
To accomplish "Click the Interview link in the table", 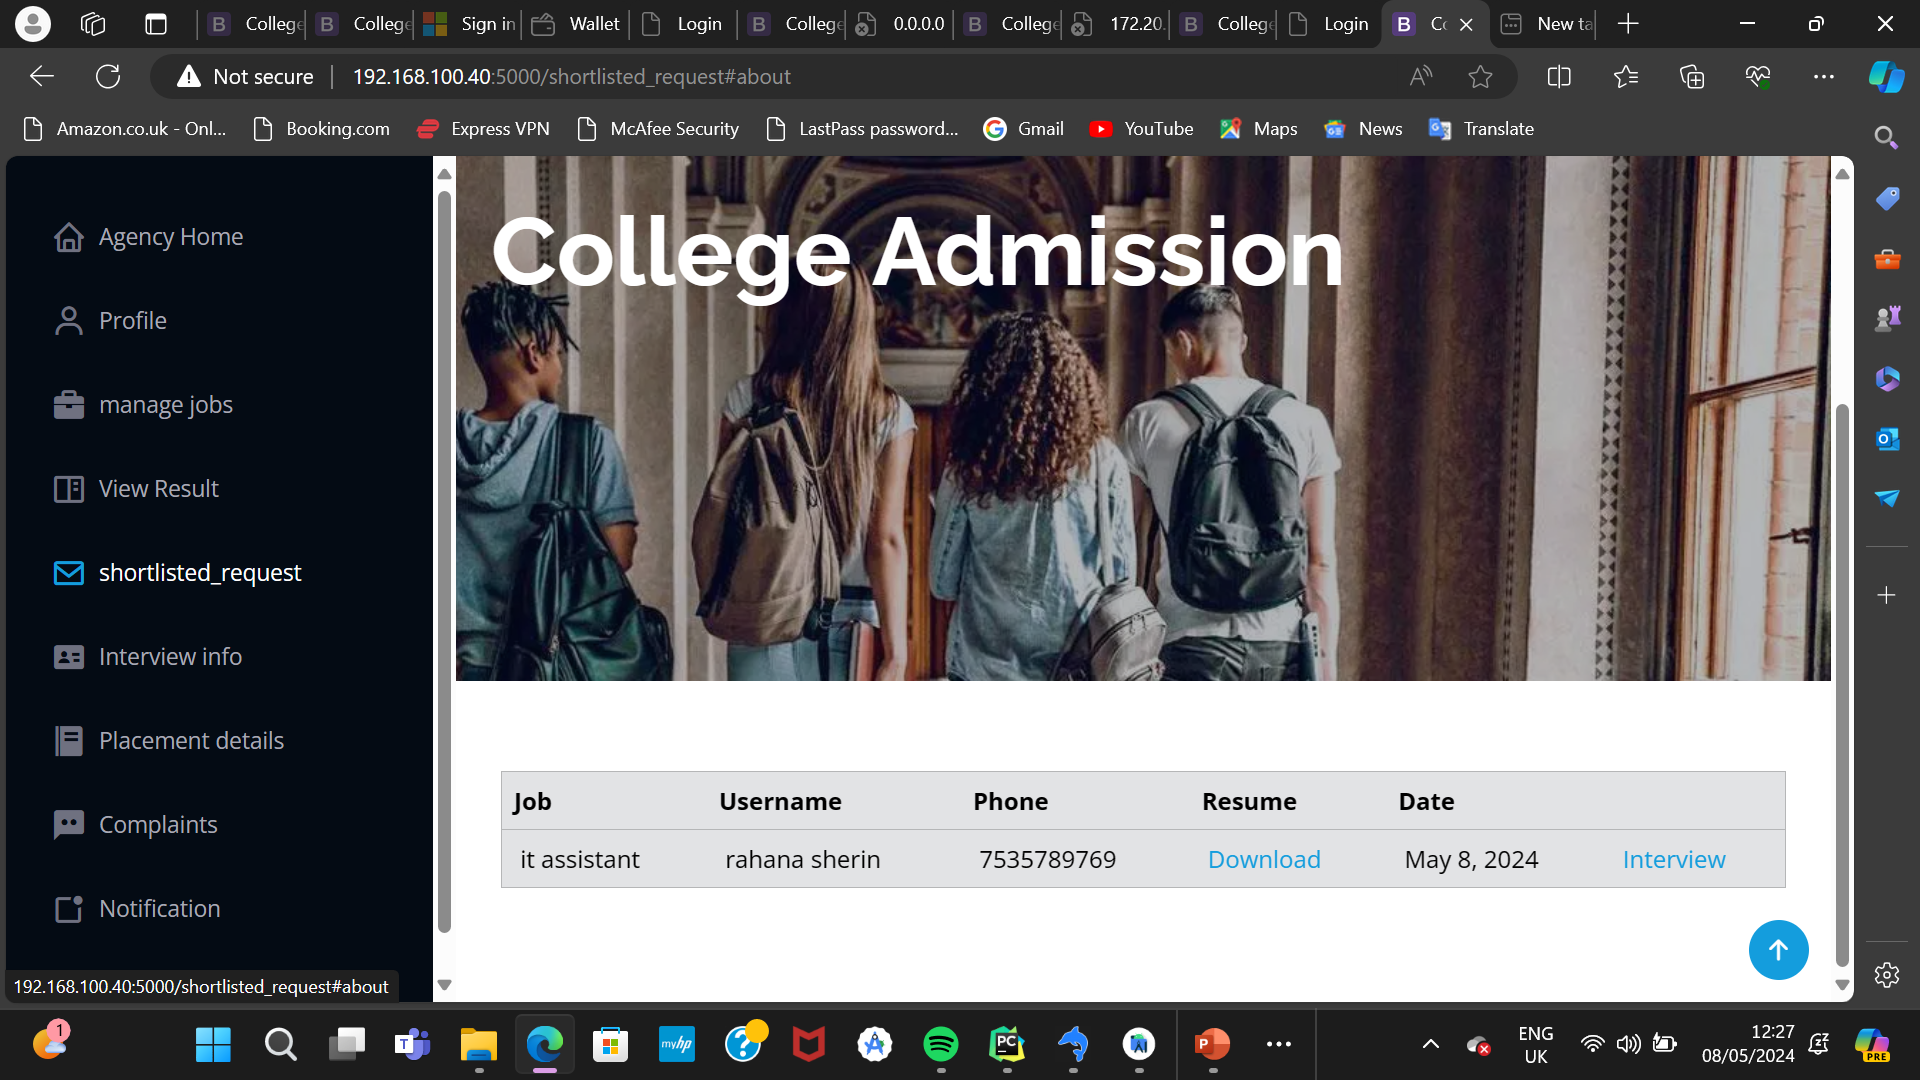I will pos(1673,859).
